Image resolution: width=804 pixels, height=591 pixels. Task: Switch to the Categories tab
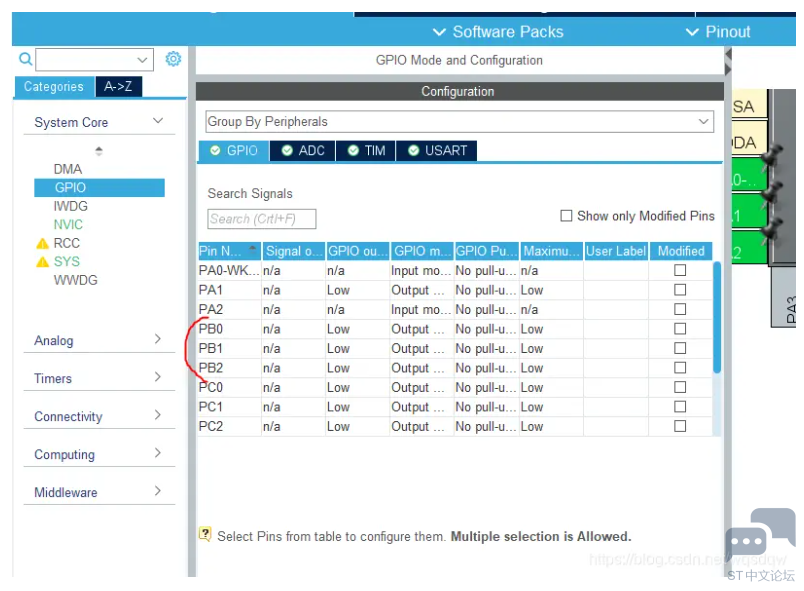pos(54,87)
